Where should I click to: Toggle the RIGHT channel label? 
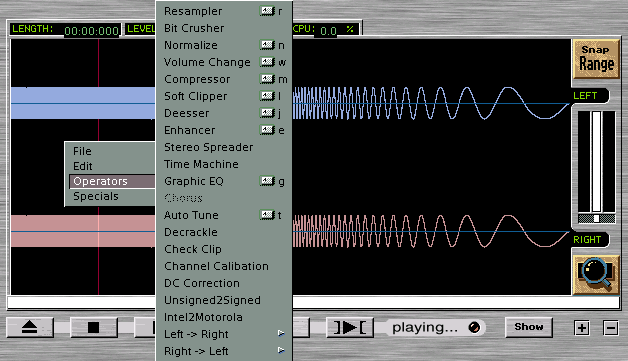click(x=589, y=240)
